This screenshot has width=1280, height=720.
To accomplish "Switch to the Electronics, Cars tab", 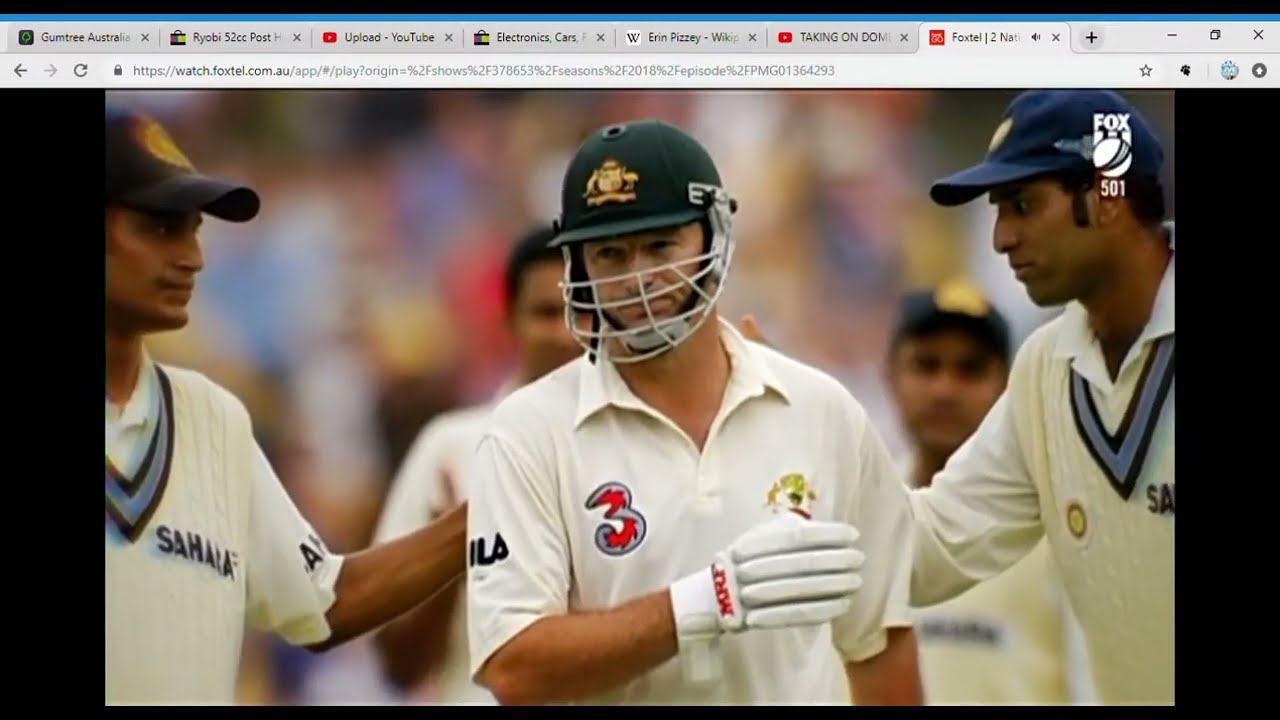I will pyautogui.click(x=541, y=37).
